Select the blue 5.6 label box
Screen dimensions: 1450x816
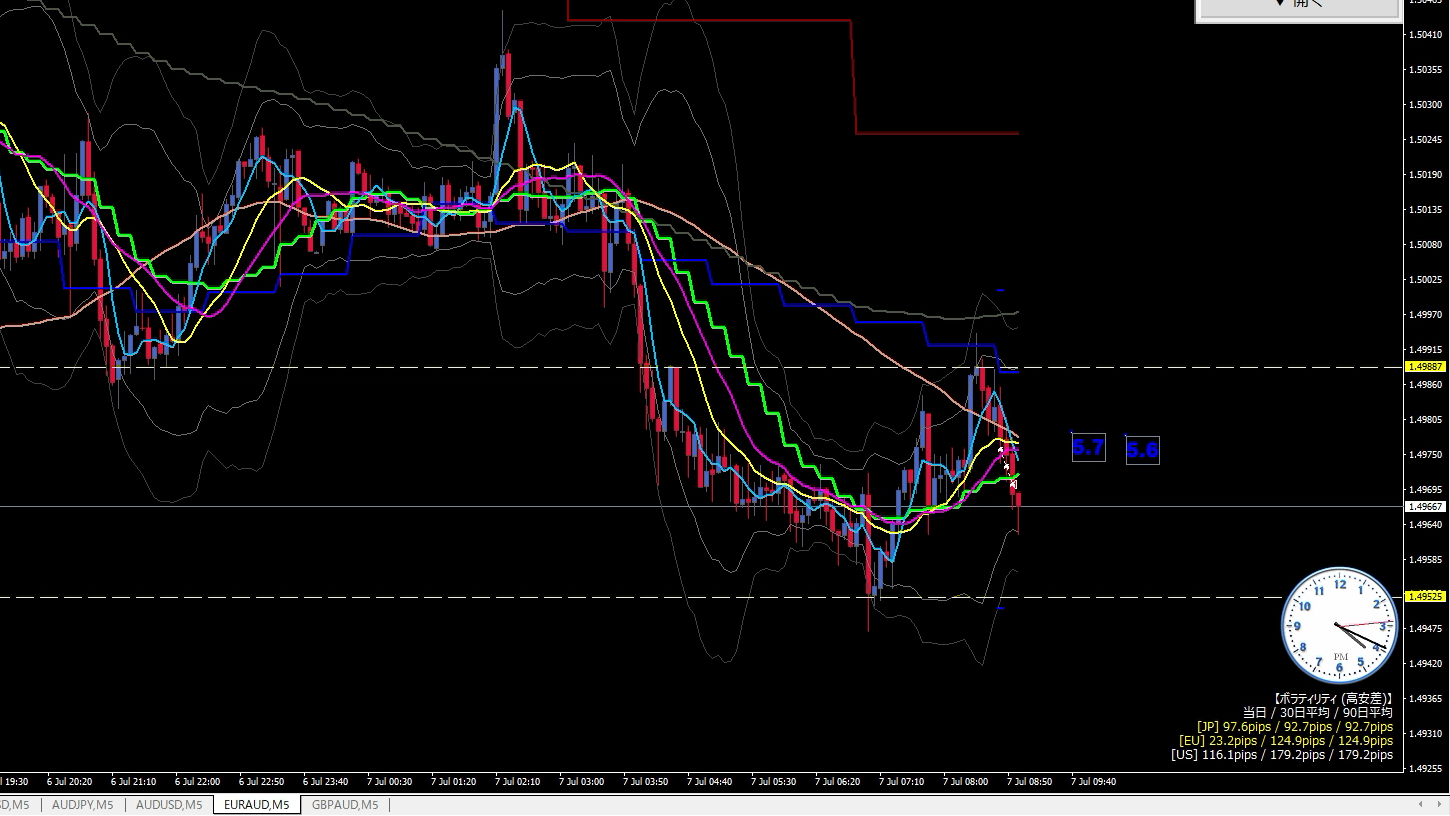coord(1142,450)
